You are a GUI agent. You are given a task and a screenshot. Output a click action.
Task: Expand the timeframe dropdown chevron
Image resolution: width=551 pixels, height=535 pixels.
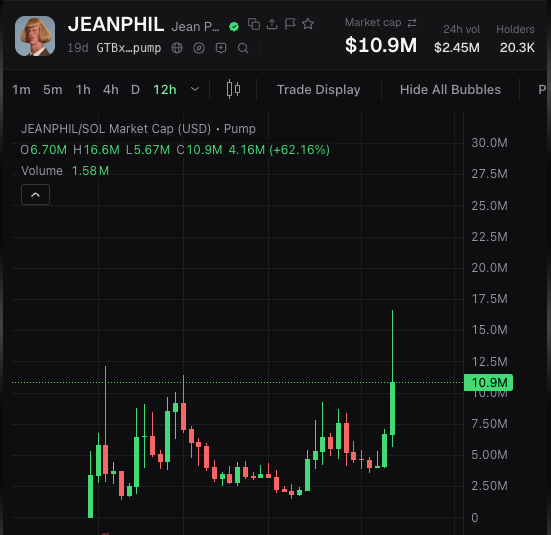tap(195, 89)
